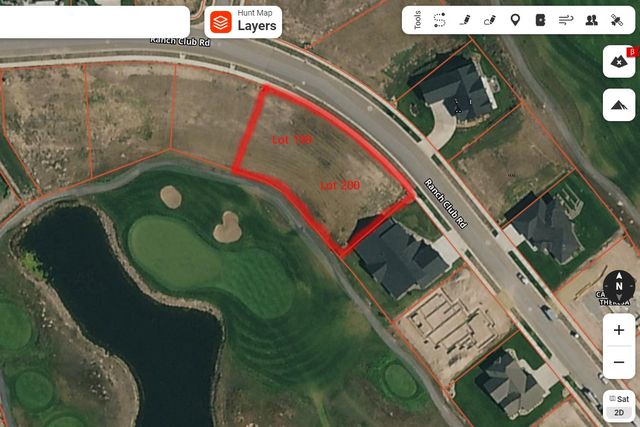Select the Lot 200 parcel label
The image size is (640, 427).
340,185
